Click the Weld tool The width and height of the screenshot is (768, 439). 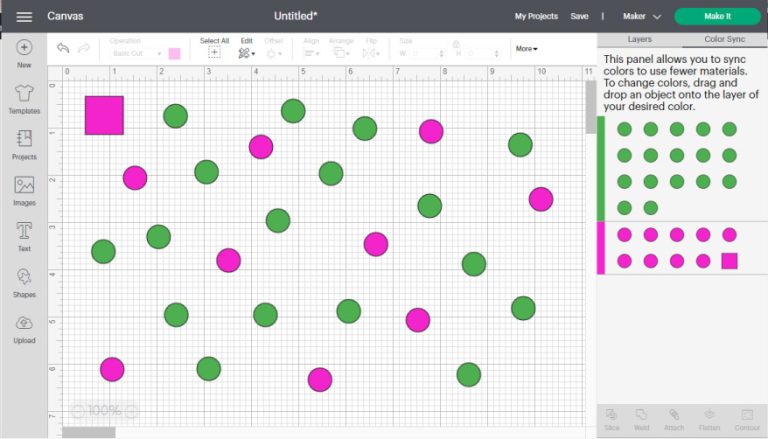pos(641,419)
